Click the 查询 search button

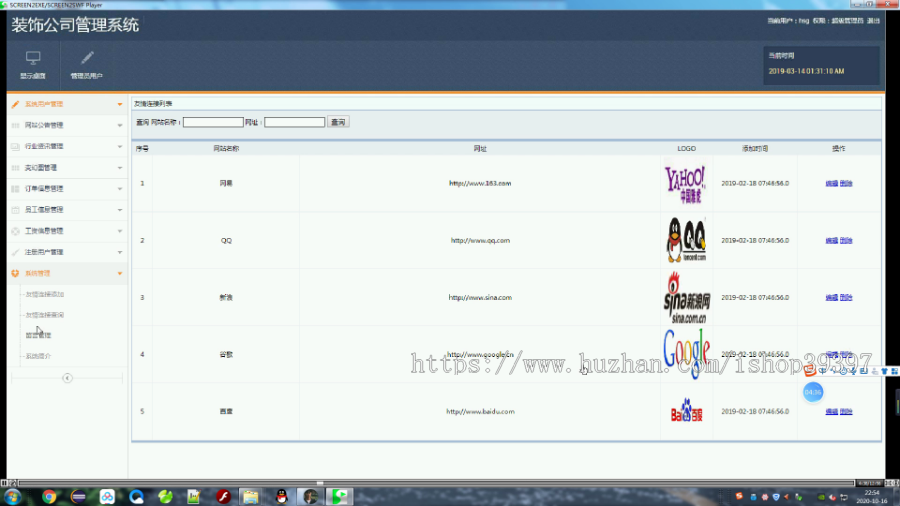tap(338, 122)
